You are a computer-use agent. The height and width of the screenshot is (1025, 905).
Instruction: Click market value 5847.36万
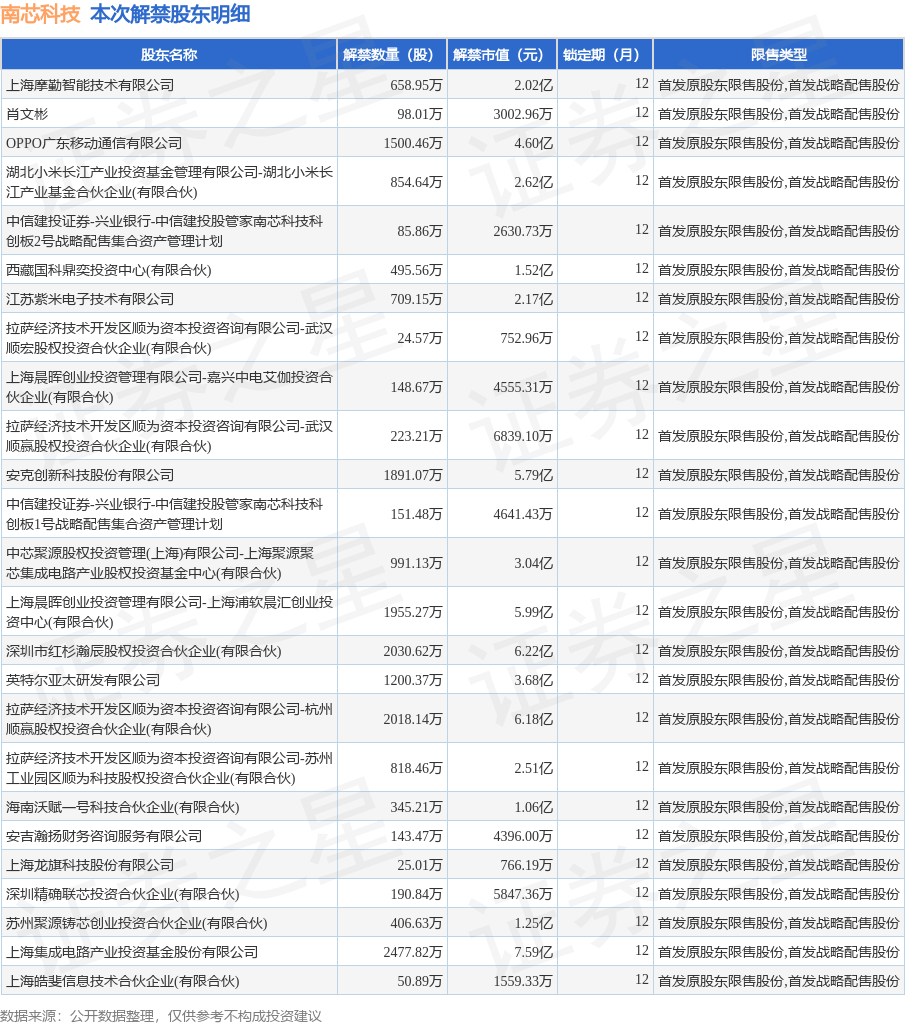point(522,894)
